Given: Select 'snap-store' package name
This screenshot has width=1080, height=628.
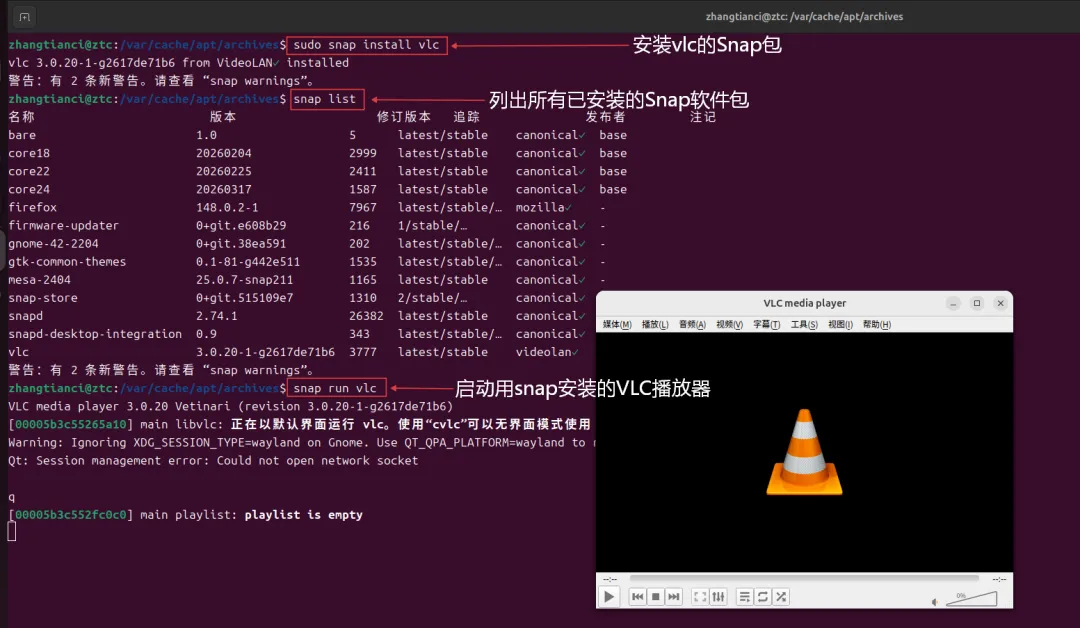Looking at the screenshot, I should (x=43, y=297).
